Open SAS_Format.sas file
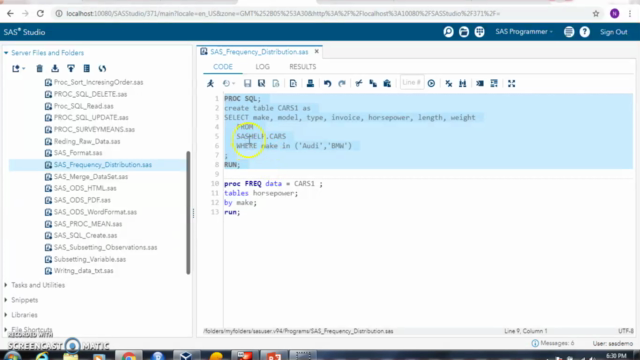This screenshot has height=360, width=640. coord(78,153)
